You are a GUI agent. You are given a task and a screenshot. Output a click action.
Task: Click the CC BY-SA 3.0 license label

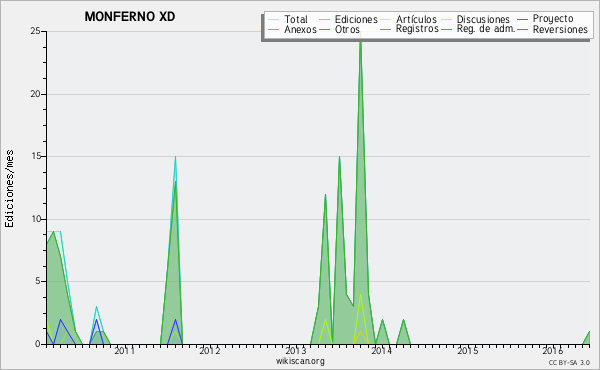click(569, 362)
